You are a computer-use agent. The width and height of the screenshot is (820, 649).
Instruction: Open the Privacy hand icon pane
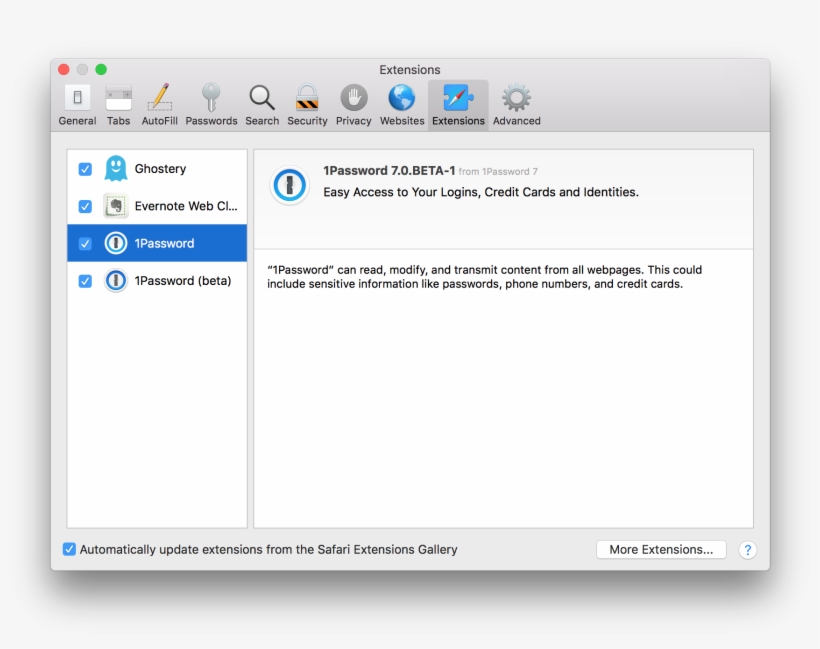pyautogui.click(x=354, y=105)
